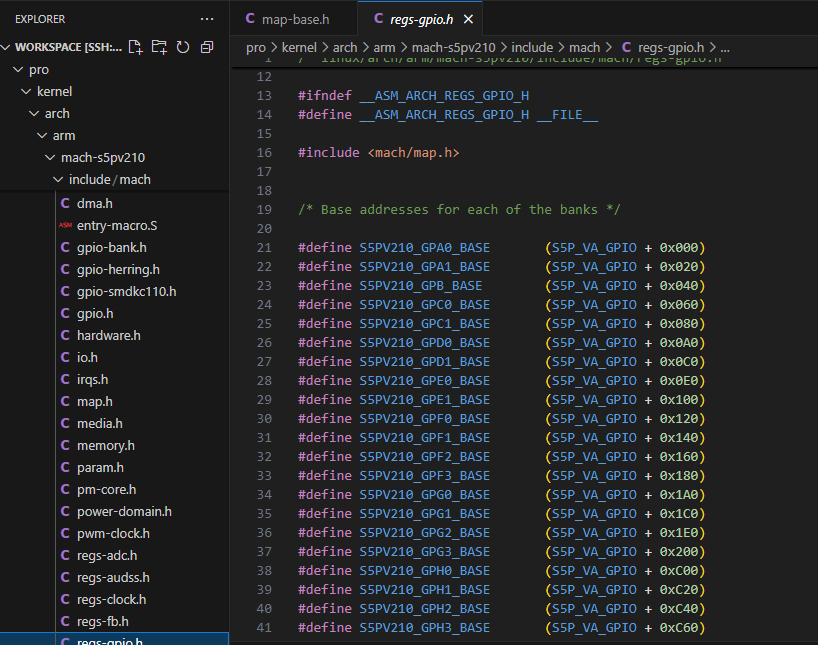Collapse the mach-s5pv210 folder
818x645 pixels.
[50, 157]
